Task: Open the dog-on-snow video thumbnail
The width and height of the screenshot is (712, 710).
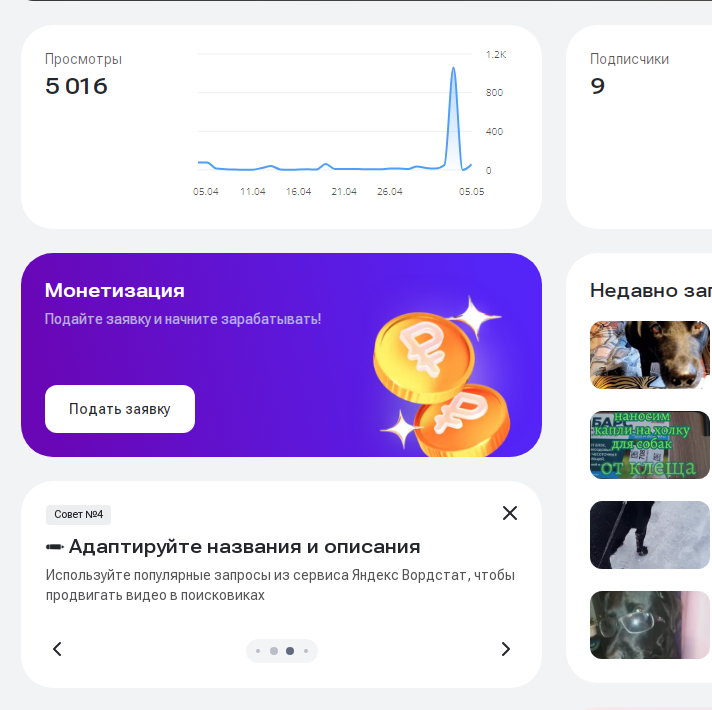Action: coord(650,535)
